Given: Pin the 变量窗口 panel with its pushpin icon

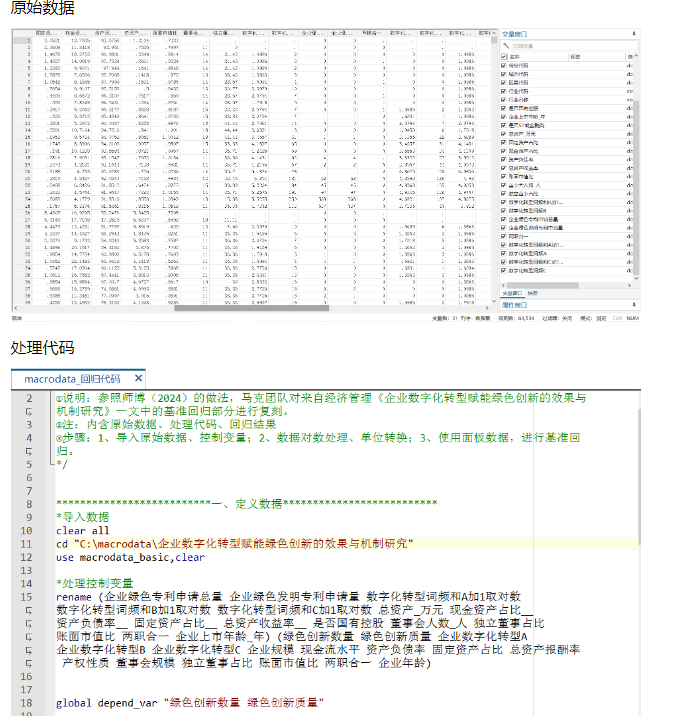Looking at the screenshot, I should click(634, 34).
